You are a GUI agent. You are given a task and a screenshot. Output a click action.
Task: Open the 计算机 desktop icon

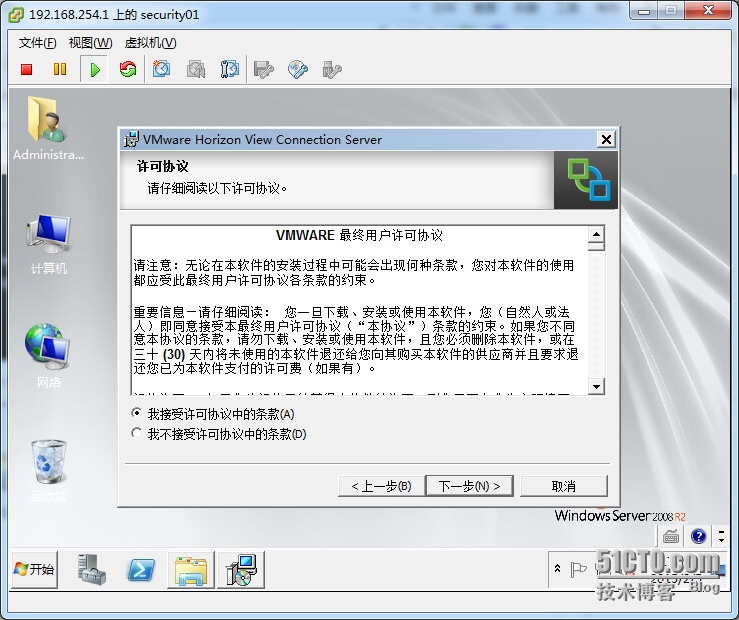[x=48, y=245]
